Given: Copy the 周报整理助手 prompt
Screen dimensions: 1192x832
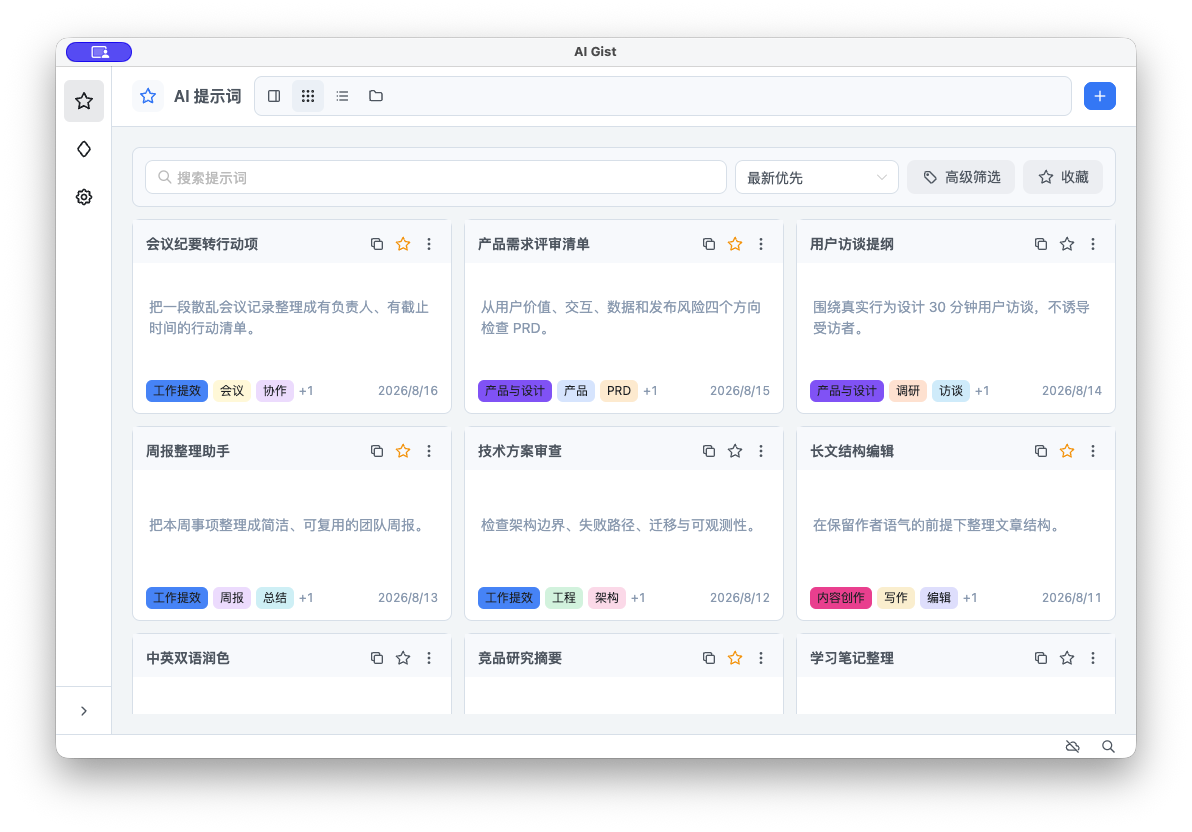Looking at the screenshot, I should (x=376, y=451).
